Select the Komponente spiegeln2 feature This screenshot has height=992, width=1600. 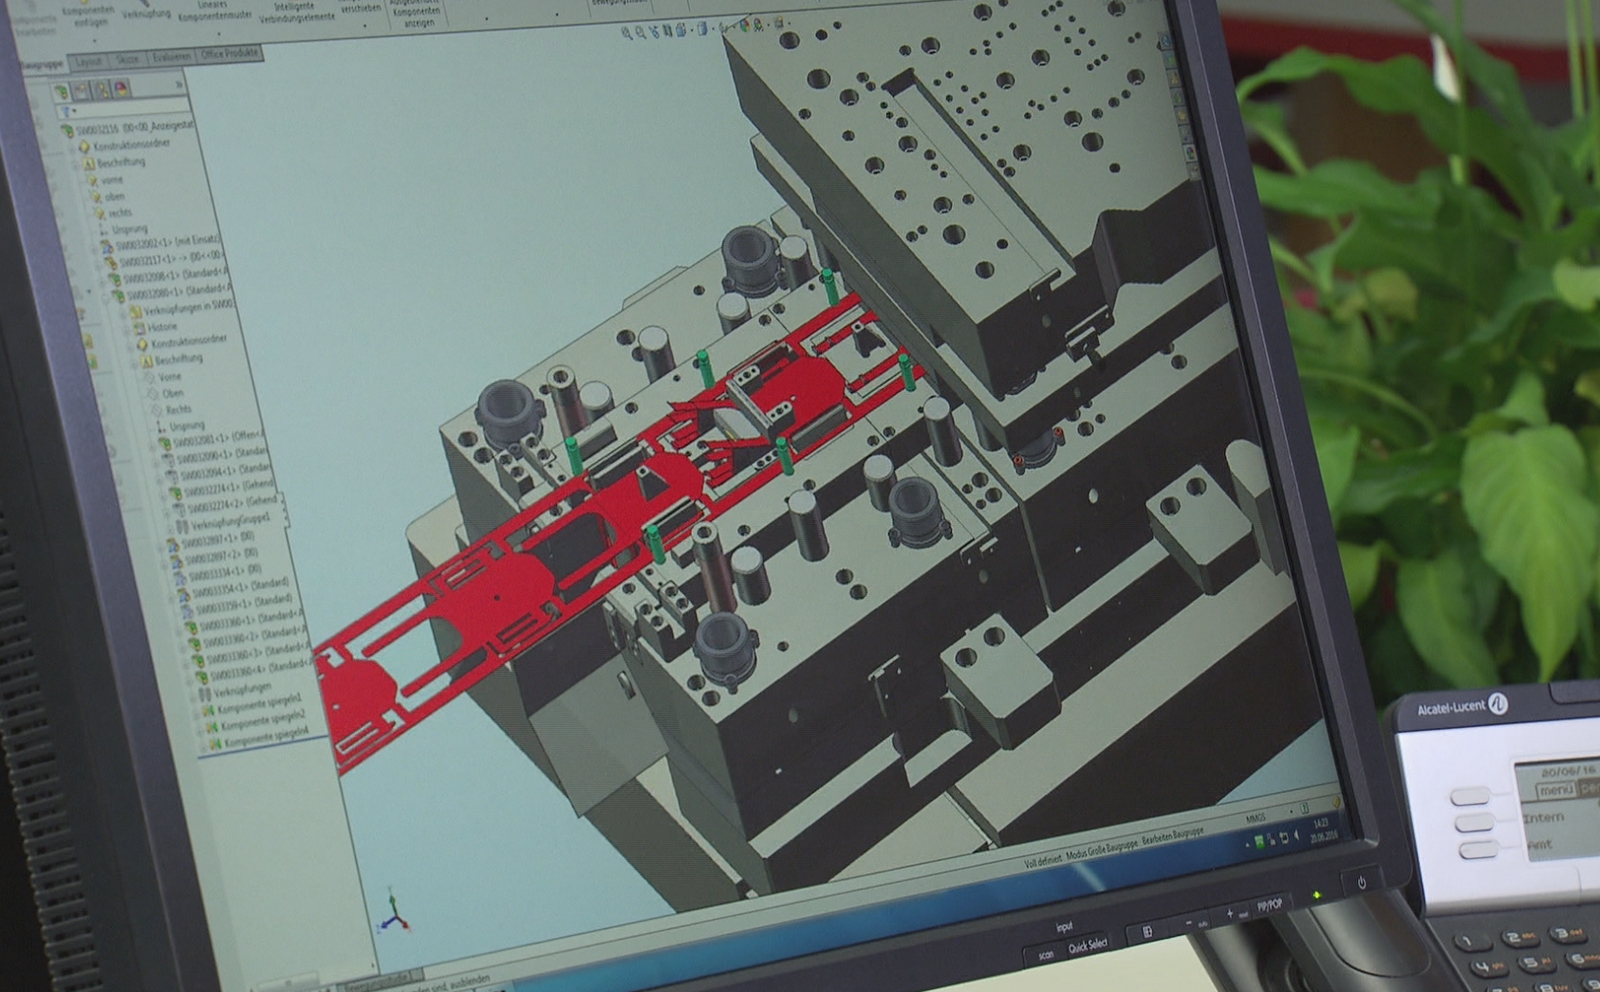[x=258, y=721]
